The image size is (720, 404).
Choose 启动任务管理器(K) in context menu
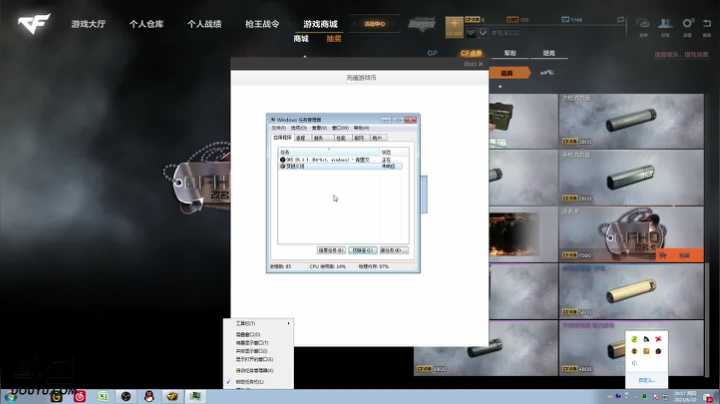click(259, 370)
